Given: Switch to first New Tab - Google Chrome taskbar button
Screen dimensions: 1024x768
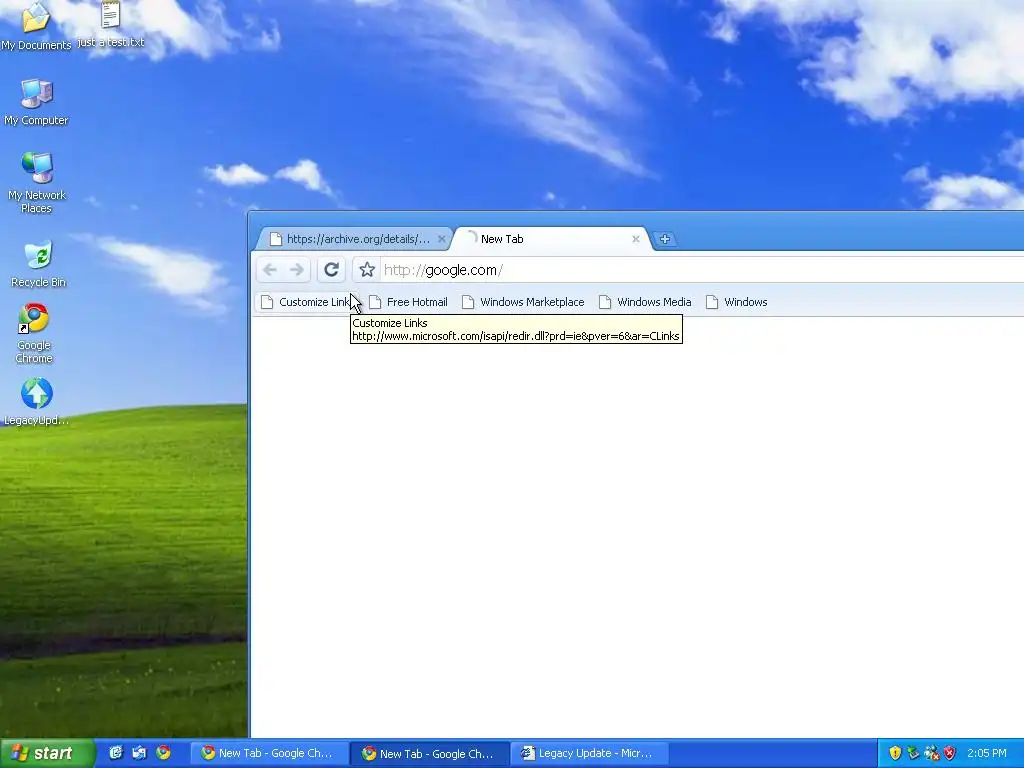Looking at the screenshot, I should tap(268, 754).
